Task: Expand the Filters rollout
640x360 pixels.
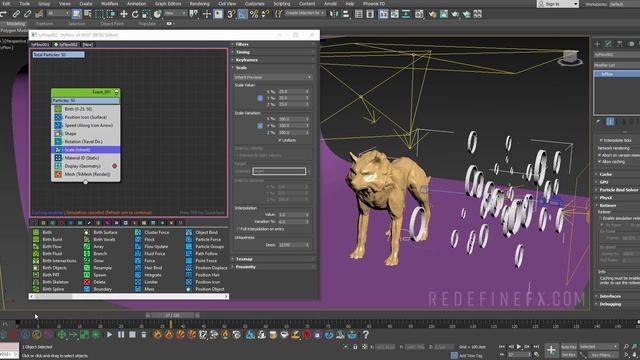Action: 274,44
